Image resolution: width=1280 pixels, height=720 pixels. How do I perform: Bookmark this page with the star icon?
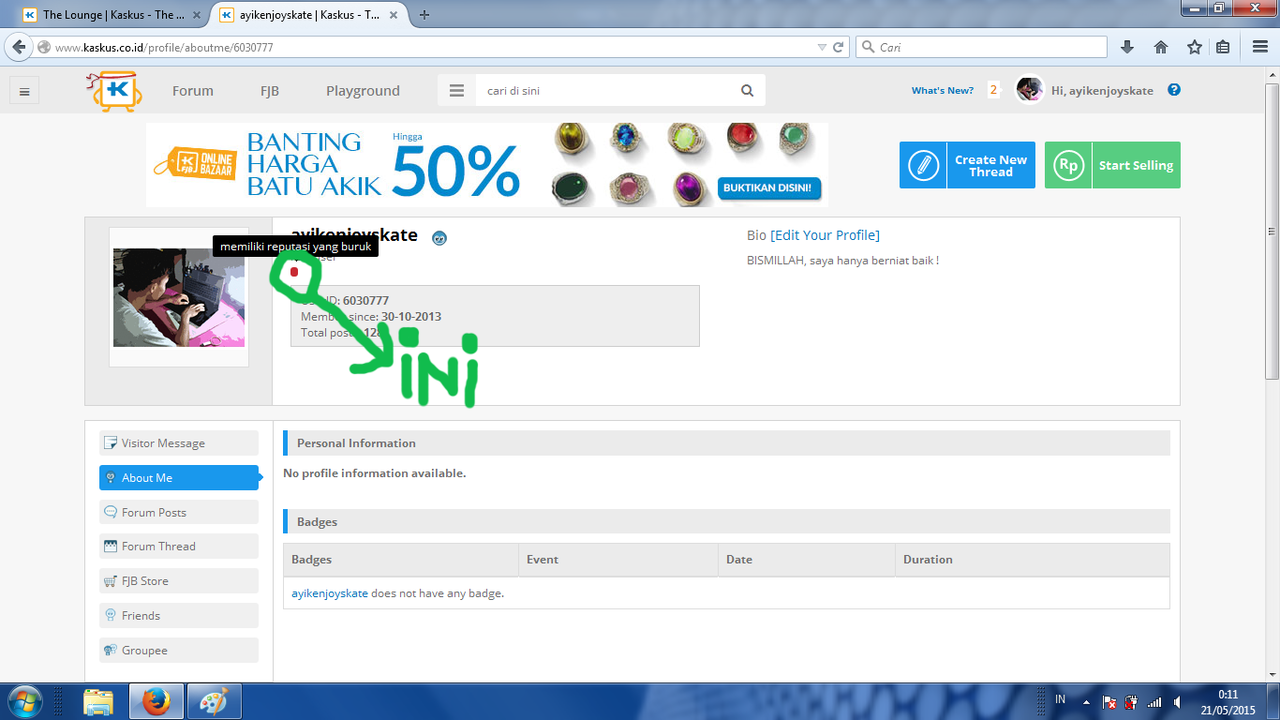pos(1194,47)
